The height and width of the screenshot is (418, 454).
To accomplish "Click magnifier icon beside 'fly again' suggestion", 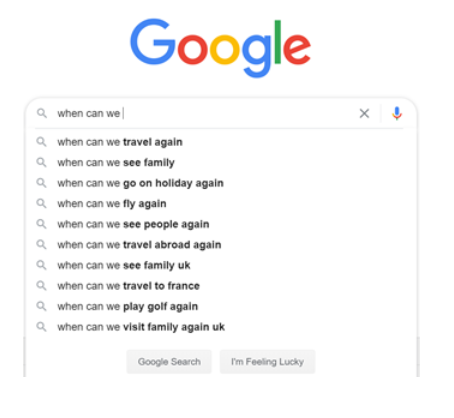I will click(x=42, y=204).
